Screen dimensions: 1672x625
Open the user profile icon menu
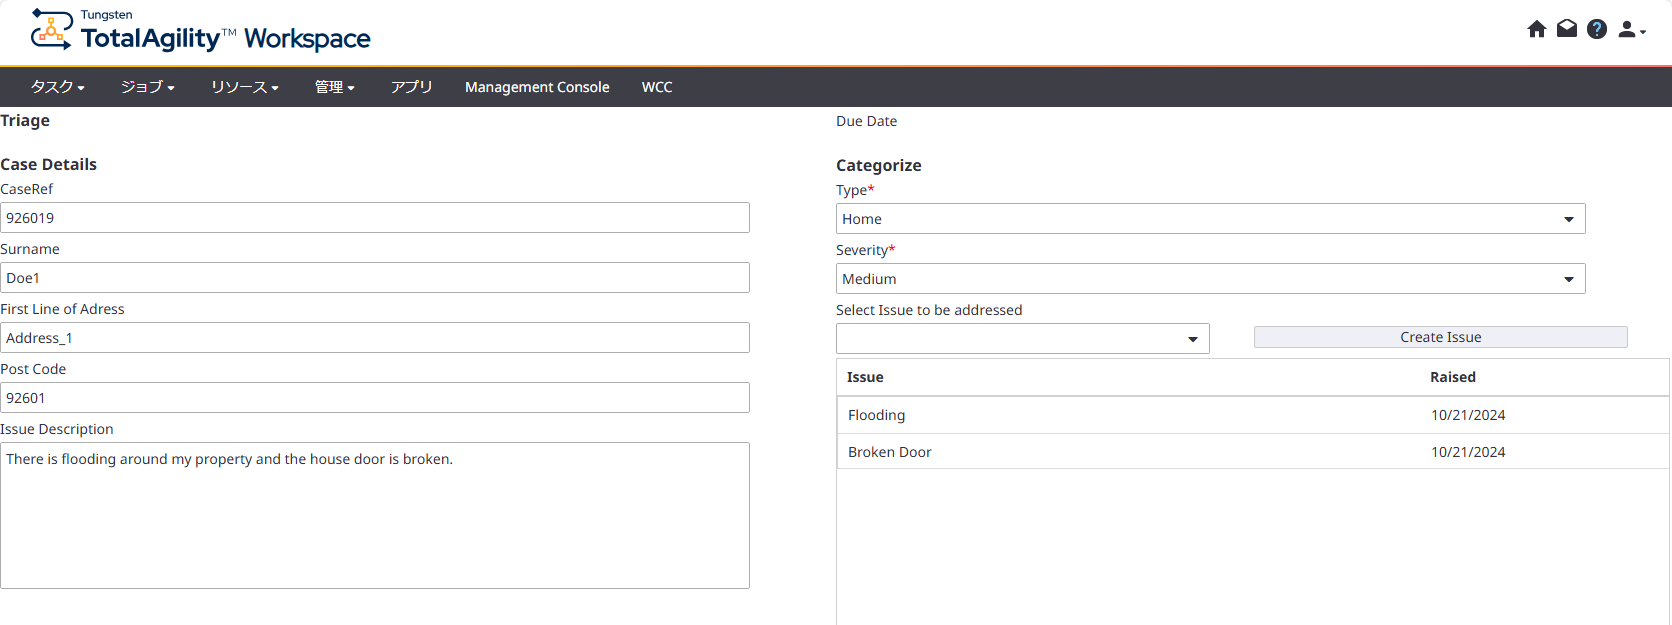pos(1630,30)
